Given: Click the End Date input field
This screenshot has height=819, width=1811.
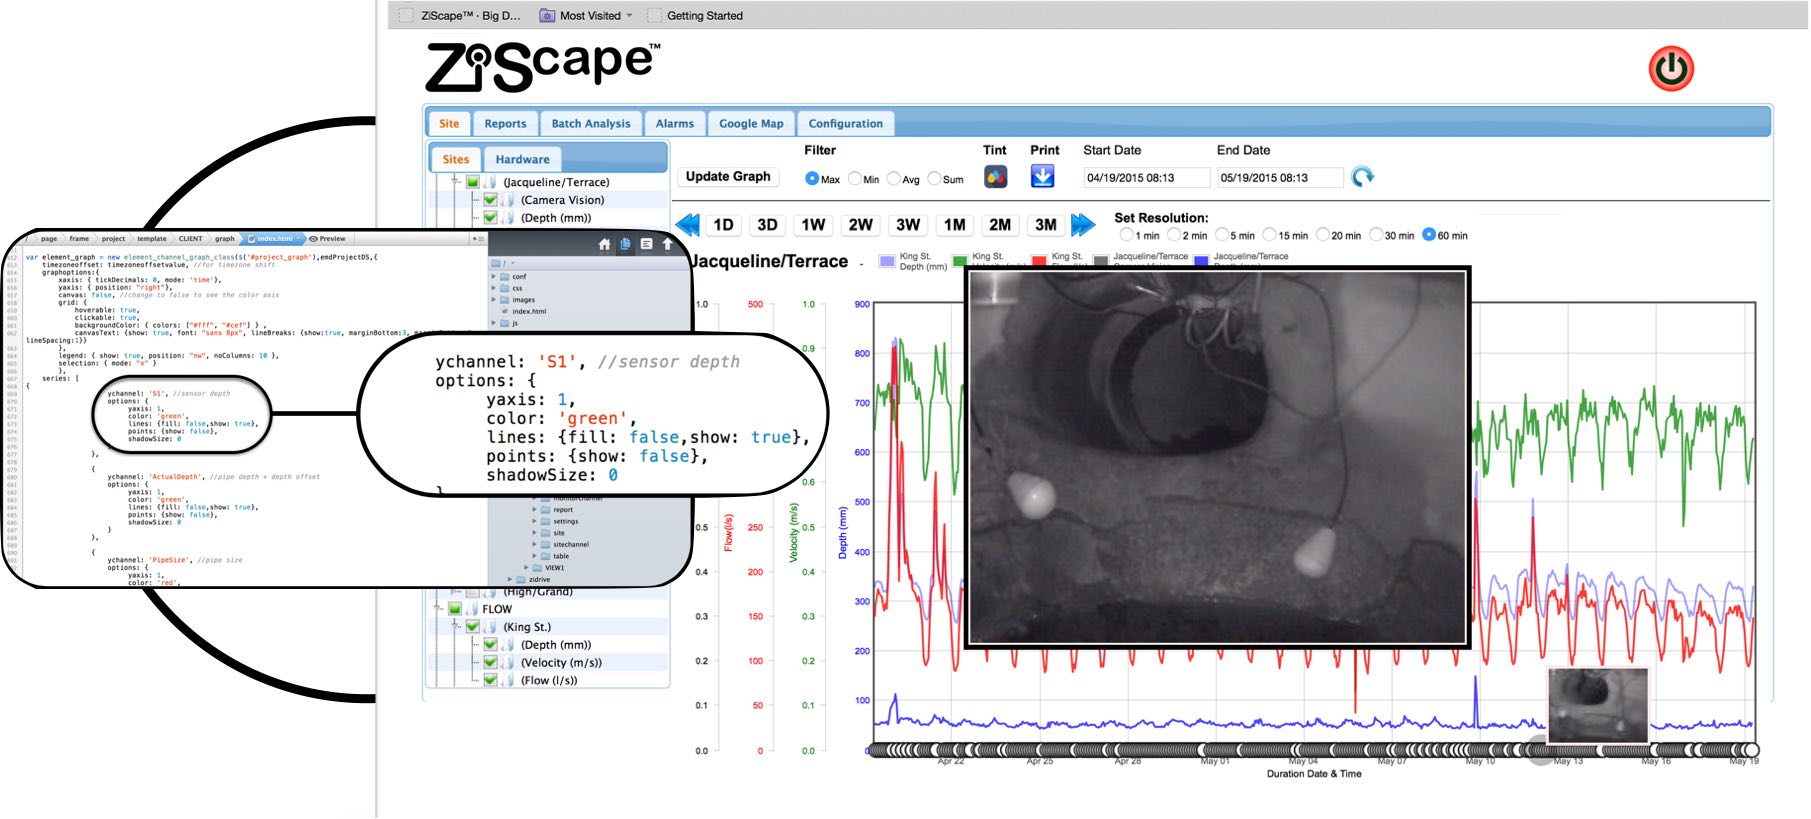Looking at the screenshot, I should point(1279,177).
